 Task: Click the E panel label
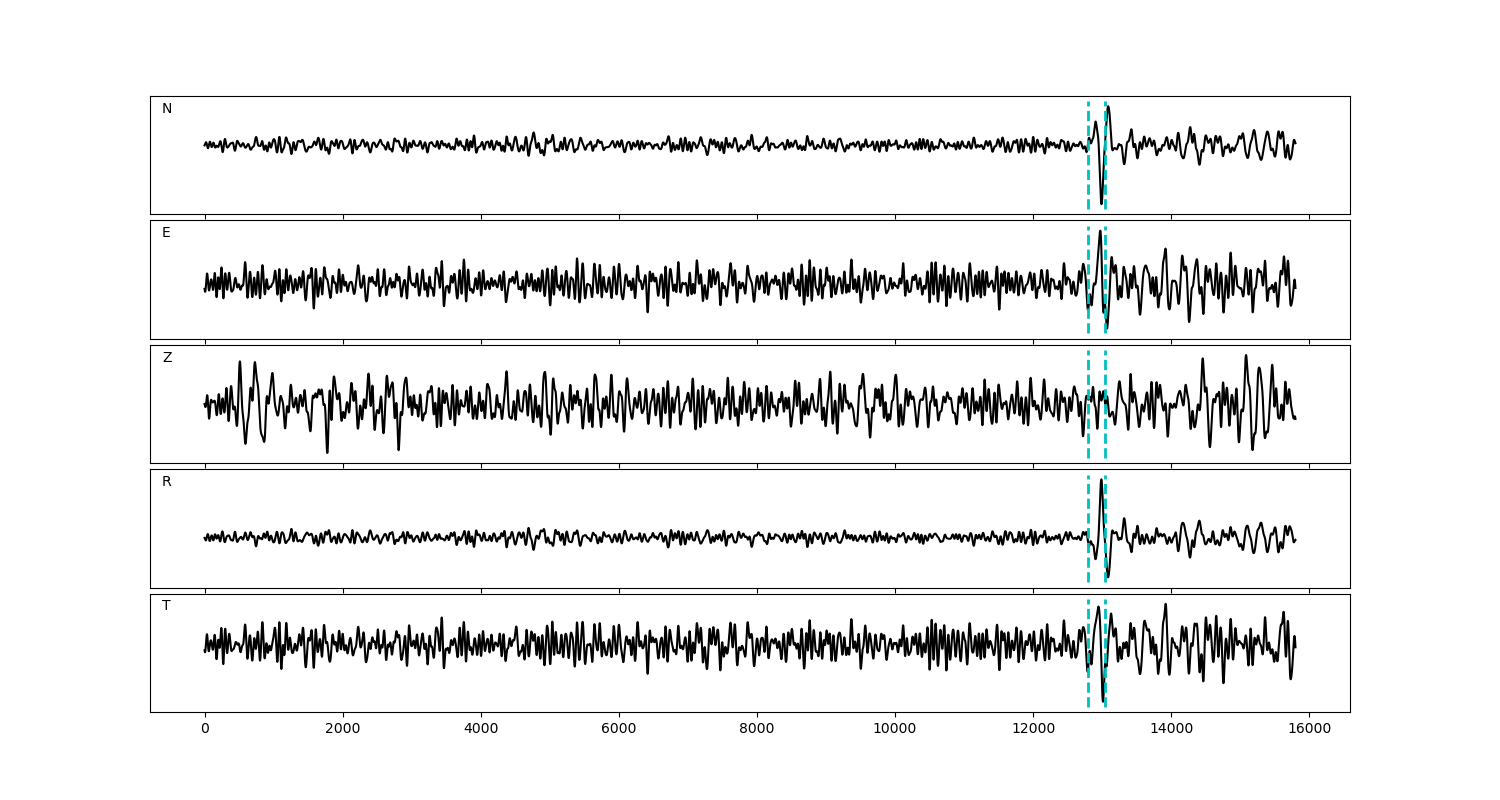tap(166, 233)
